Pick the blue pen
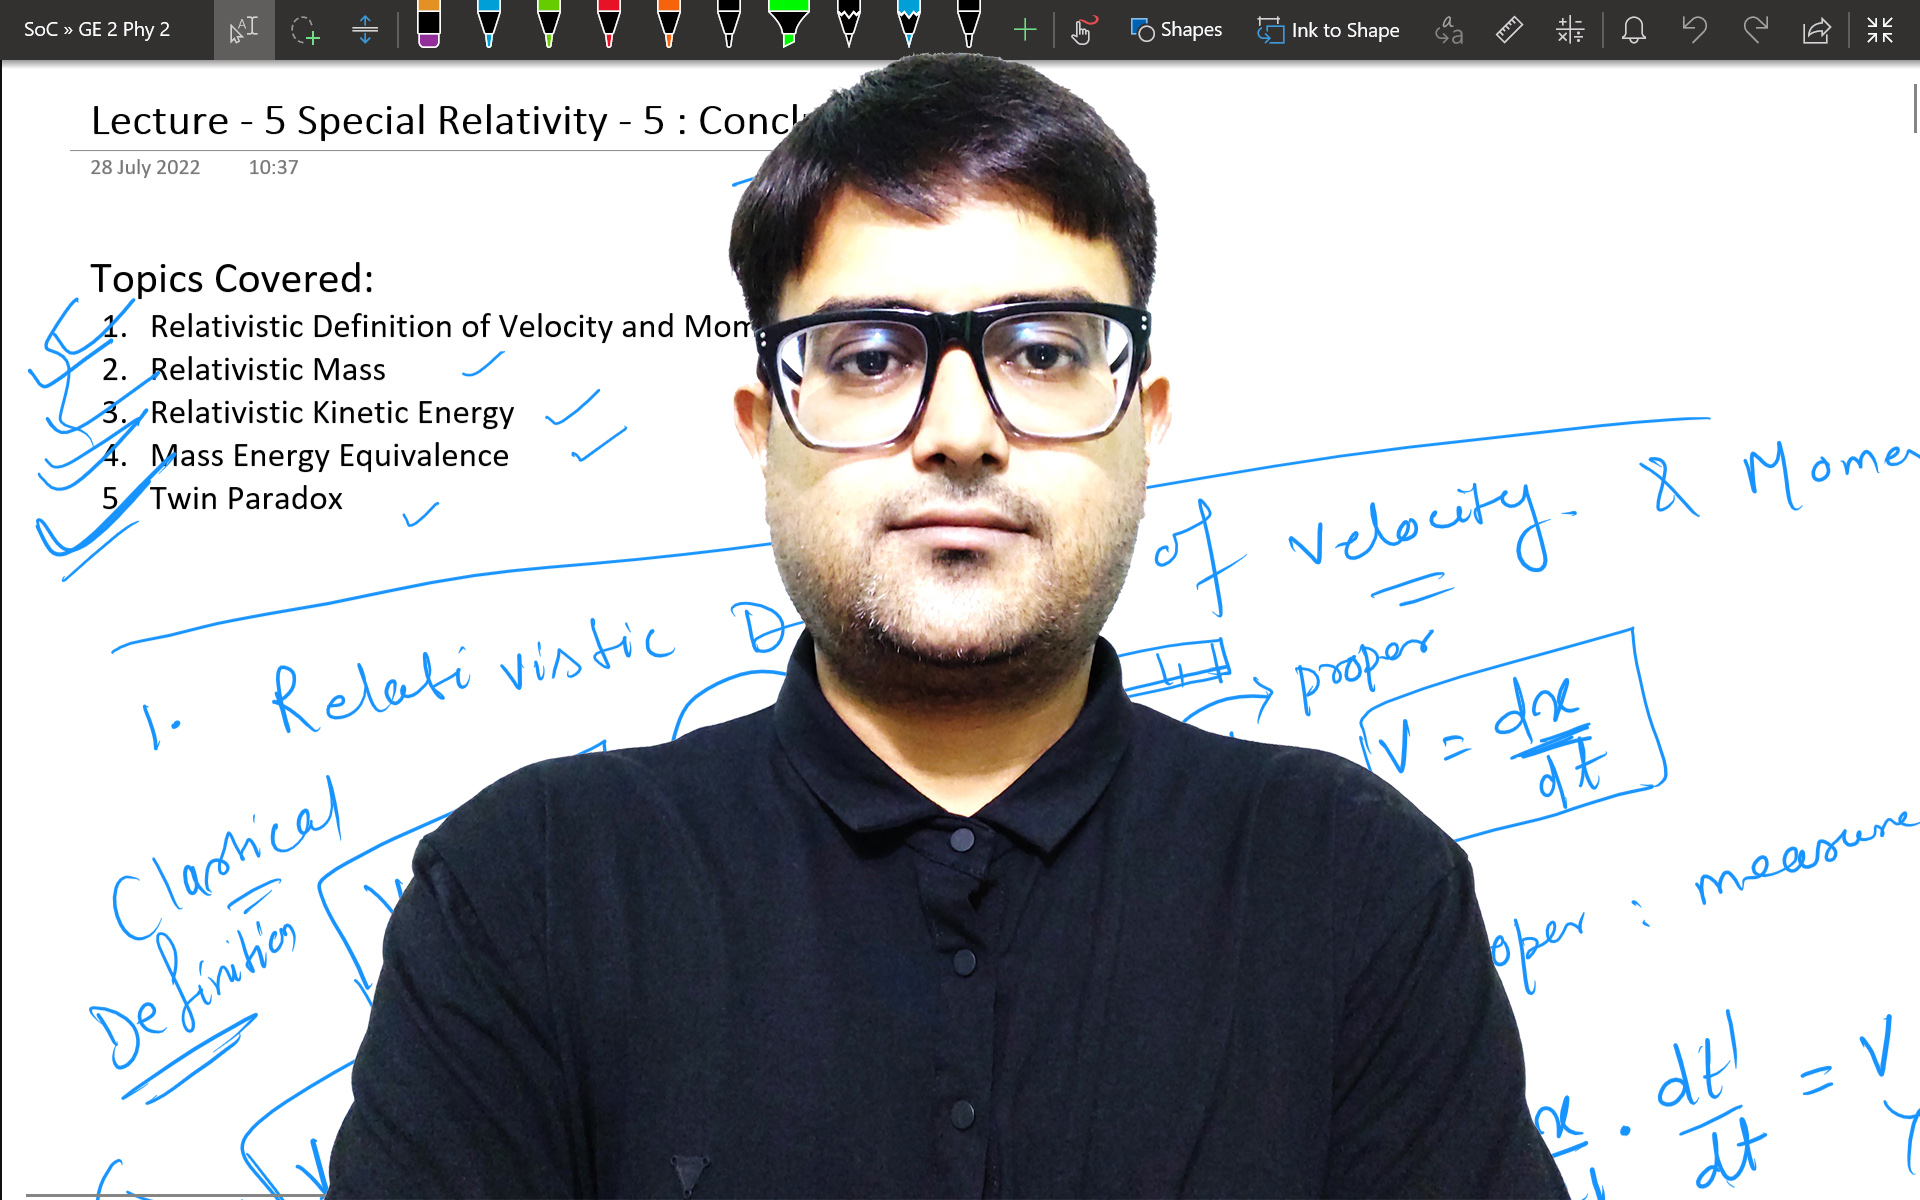The image size is (1920, 1200). click(x=489, y=25)
